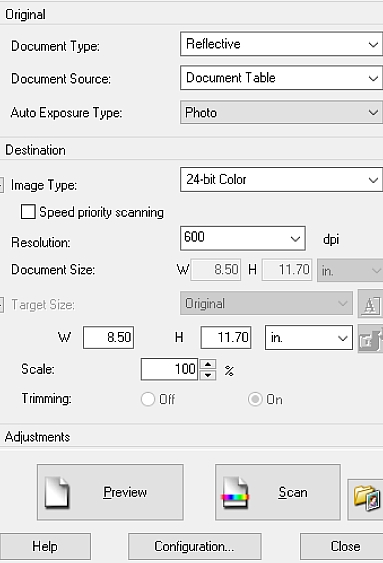Click the Configuration button
The image size is (383, 563).
195,546
